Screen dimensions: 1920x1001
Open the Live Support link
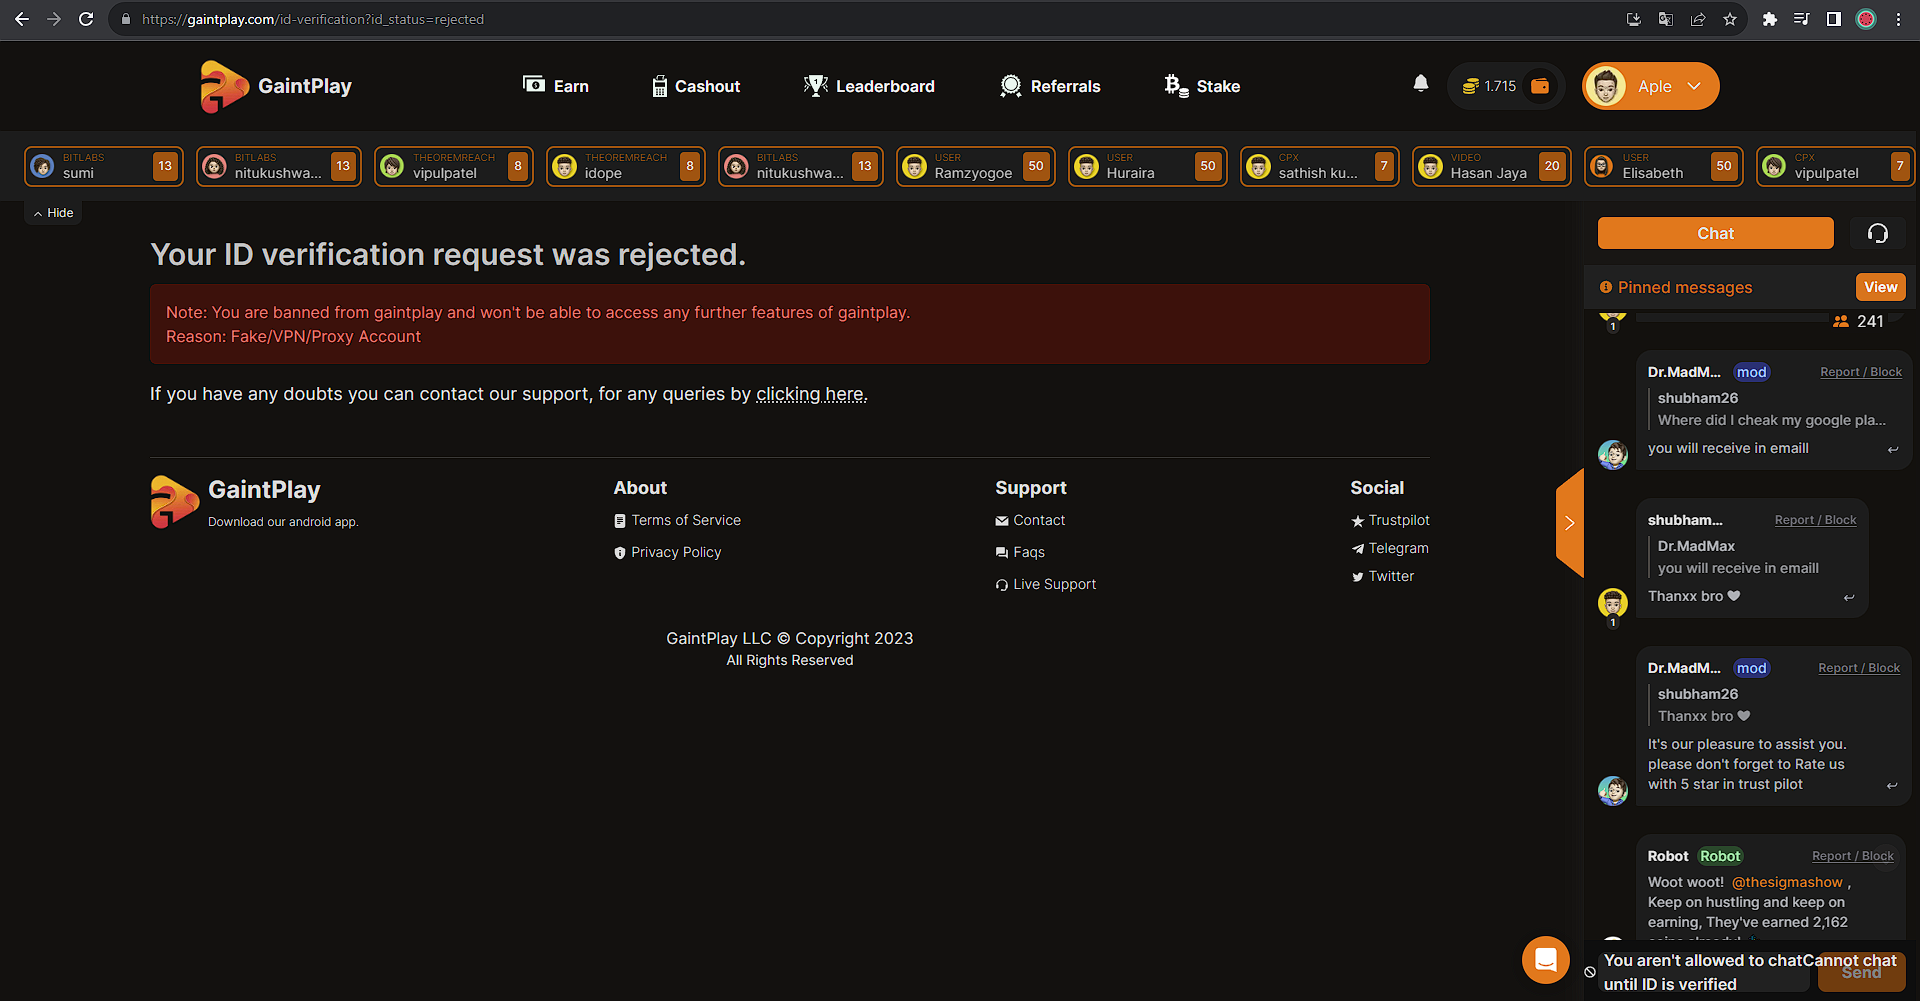[1046, 584]
